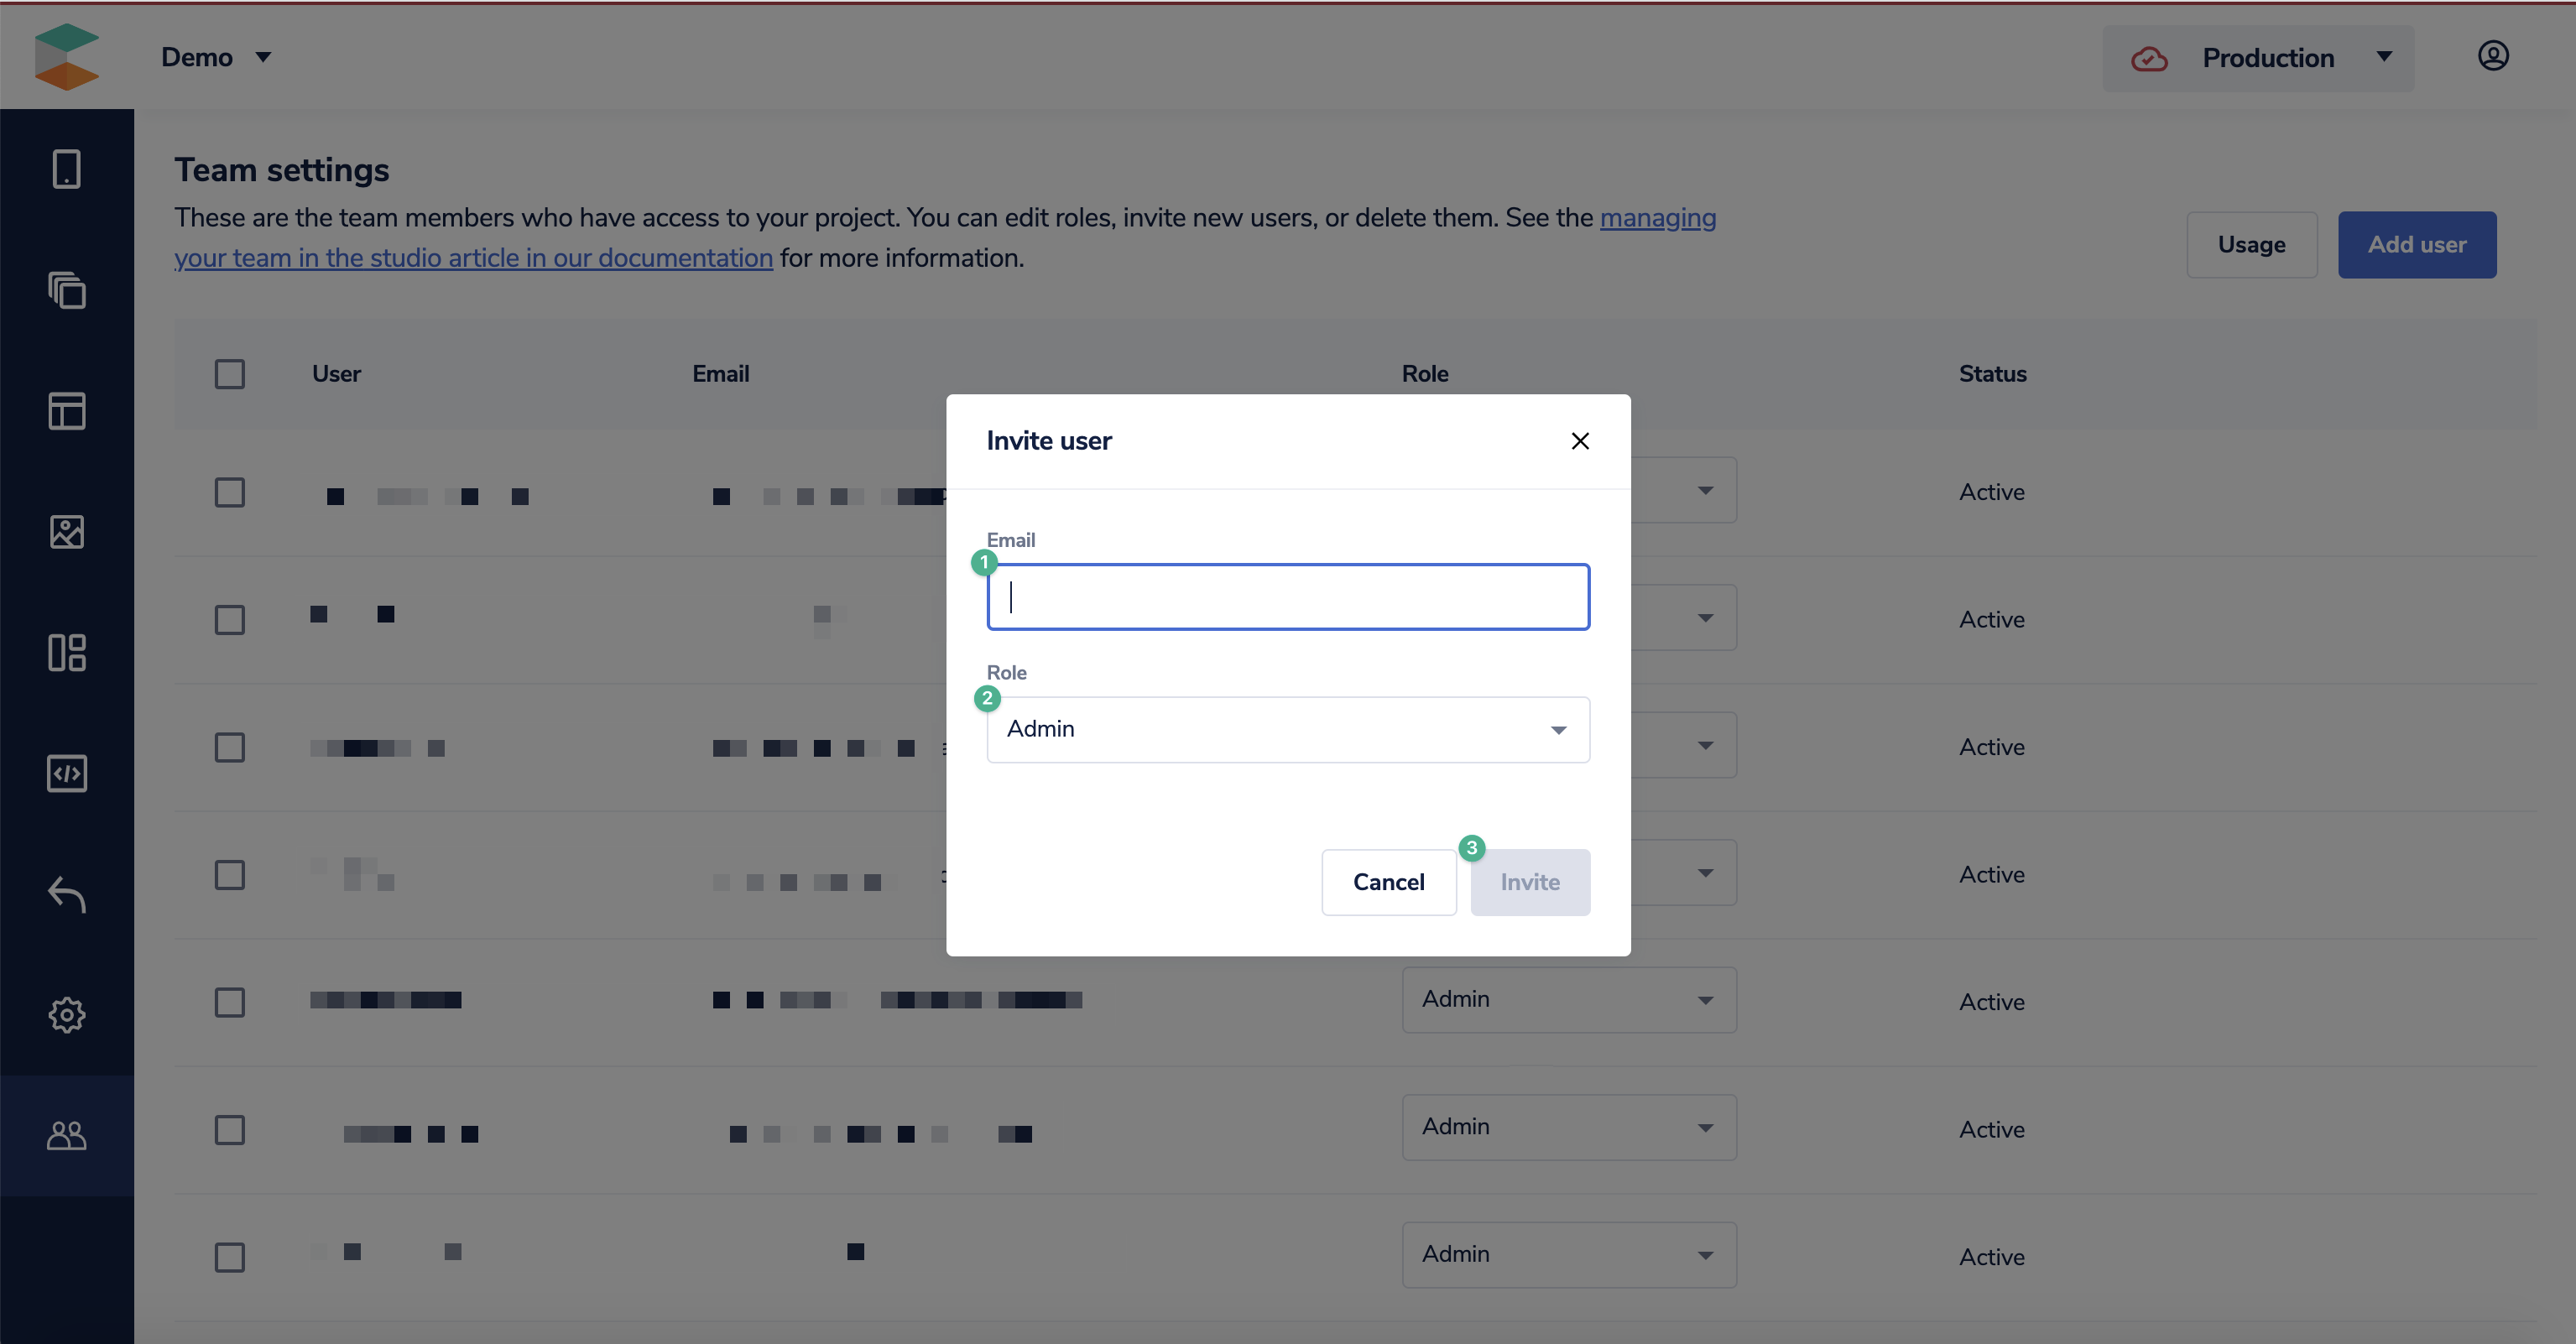Open the Role dropdown in Invite user dialog

coord(1287,729)
